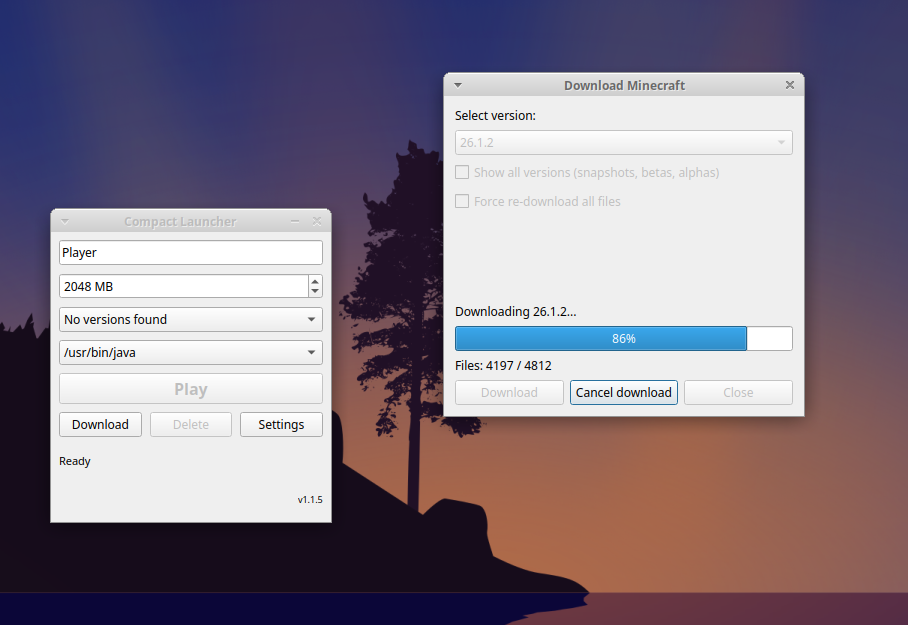Click the Settings button
908x625 pixels.
(281, 425)
